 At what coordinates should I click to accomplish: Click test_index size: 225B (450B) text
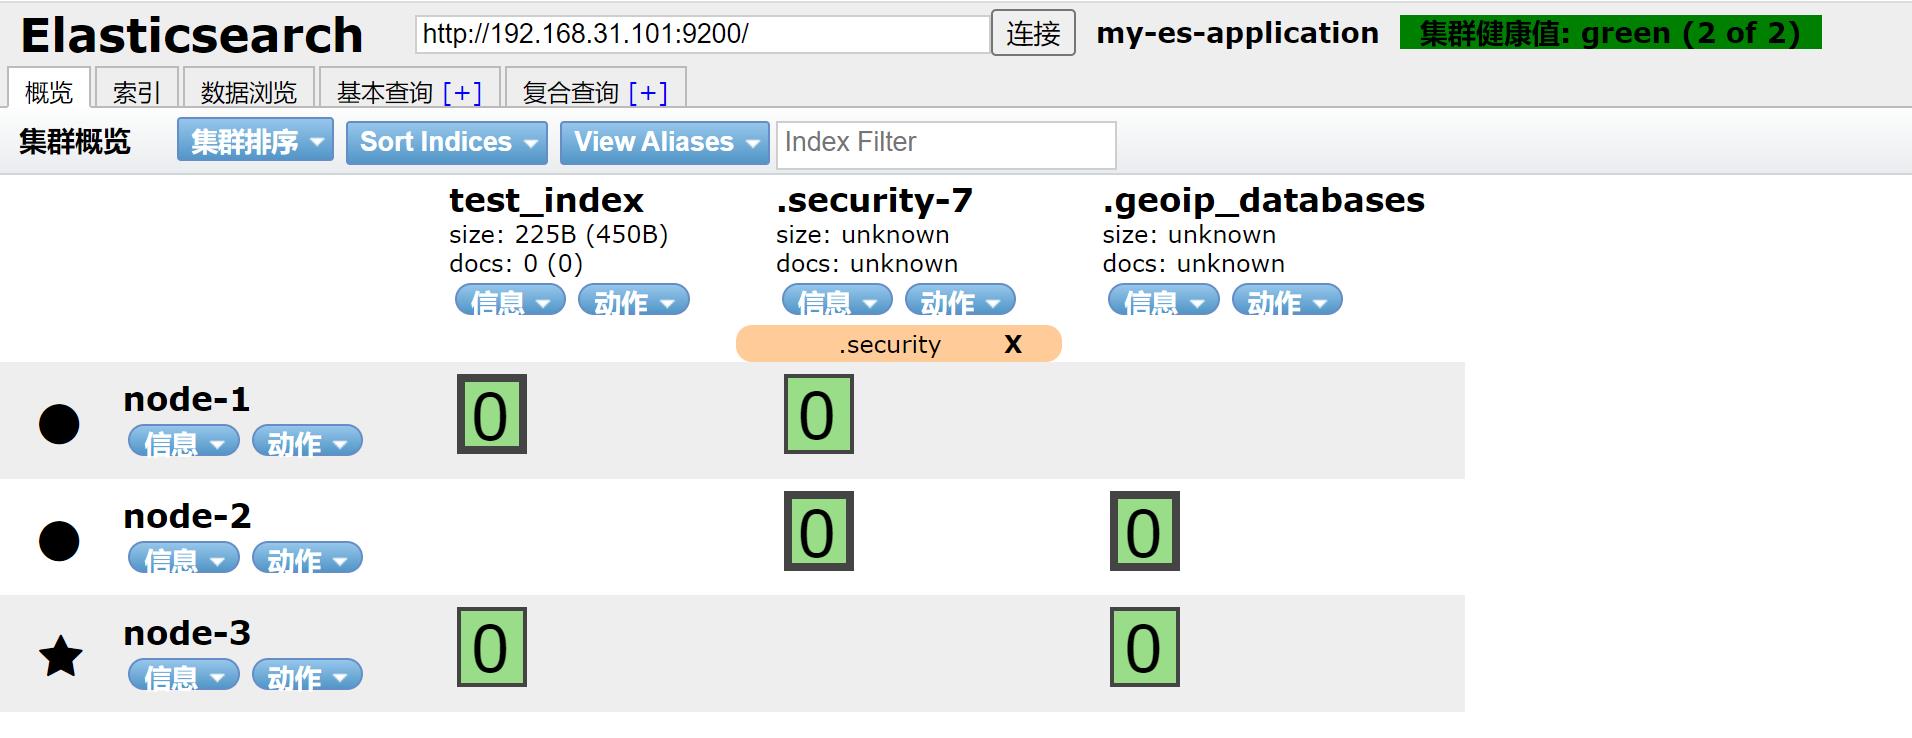coord(559,234)
